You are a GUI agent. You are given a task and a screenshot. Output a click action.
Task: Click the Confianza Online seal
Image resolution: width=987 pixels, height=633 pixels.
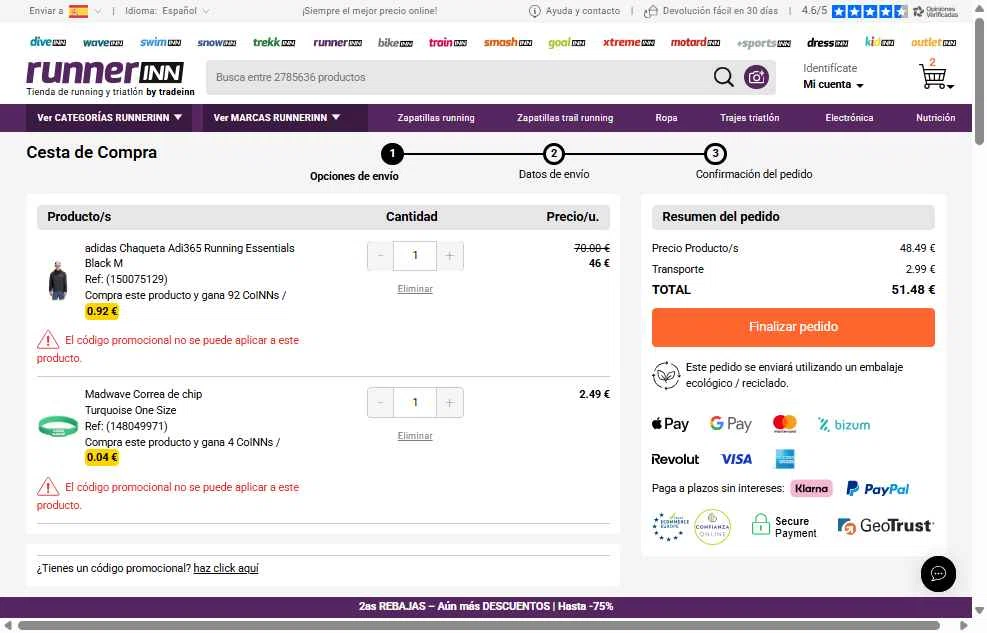[x=712, y=527]
